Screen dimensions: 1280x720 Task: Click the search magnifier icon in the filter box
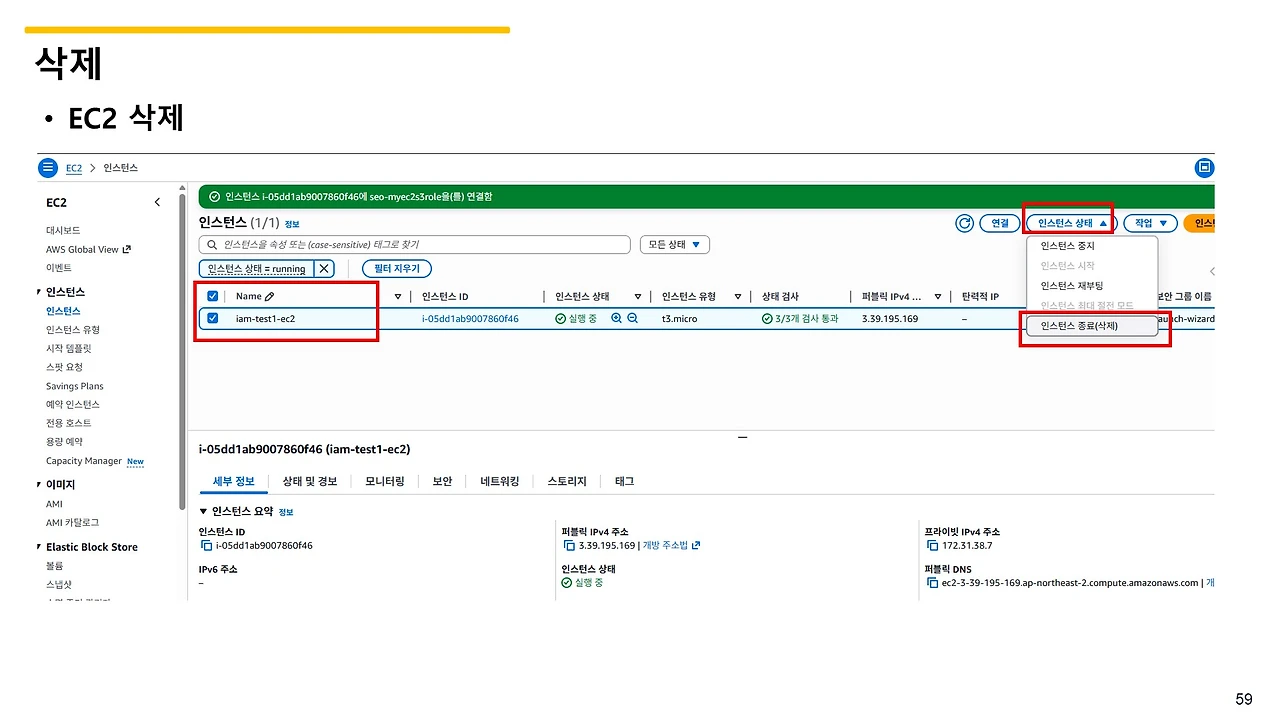click(x=212, y=244)
